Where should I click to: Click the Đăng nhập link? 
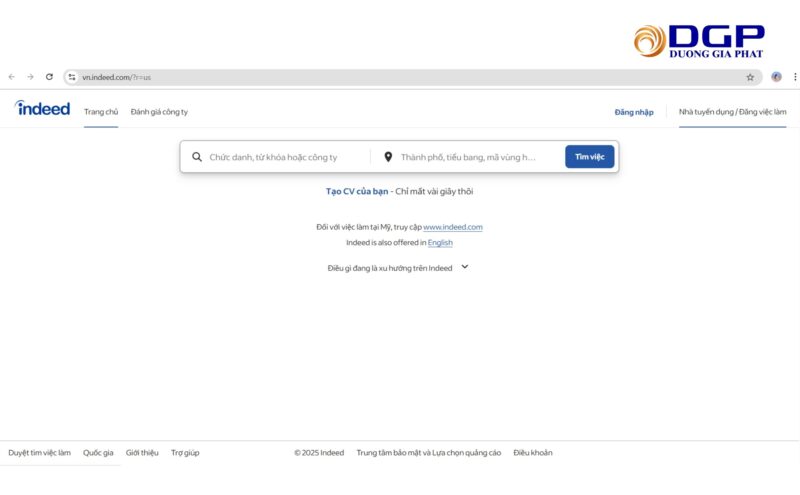click(634, 112)
